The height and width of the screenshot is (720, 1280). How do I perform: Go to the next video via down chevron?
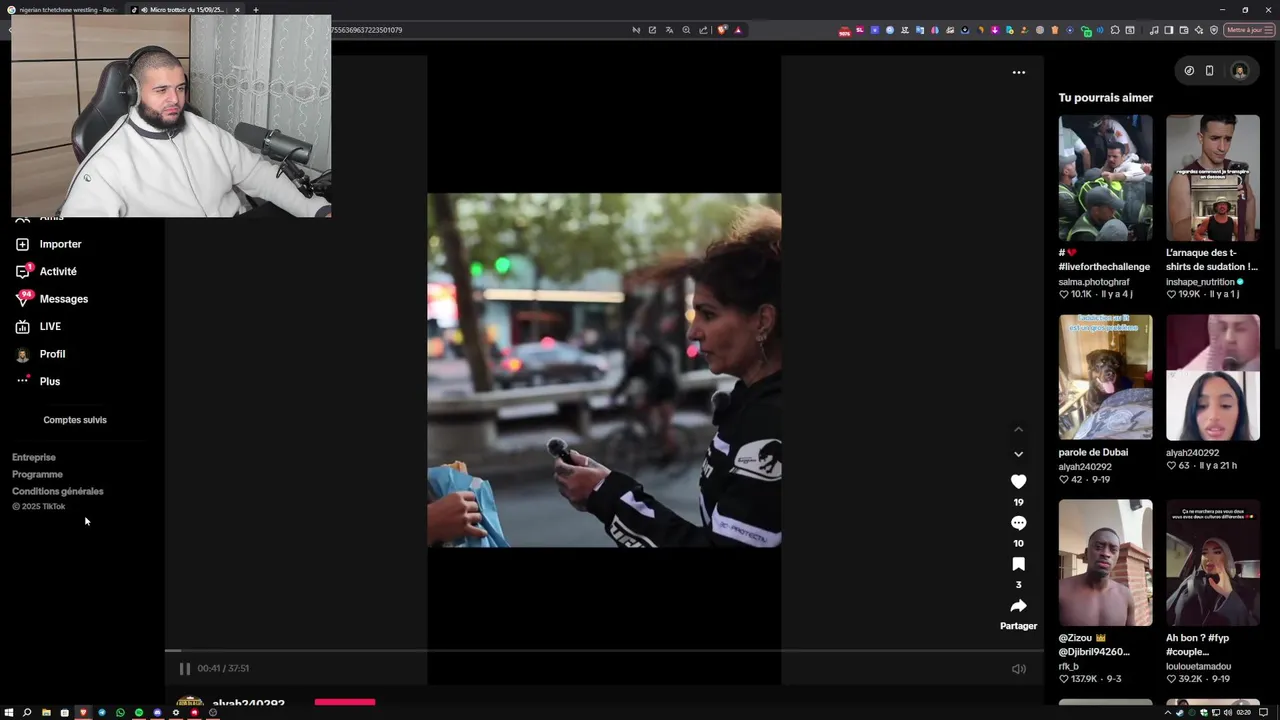[x=1018, y=454]
